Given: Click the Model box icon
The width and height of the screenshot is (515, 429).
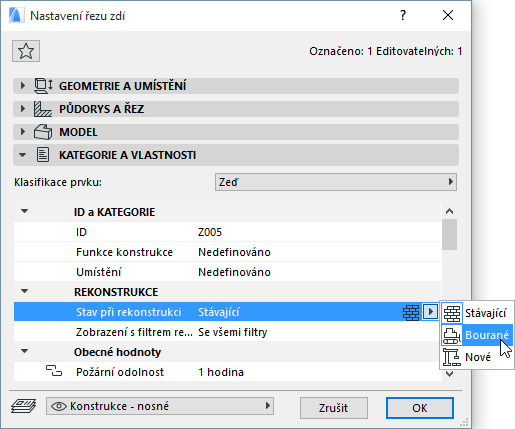Looking at the screenshot, I should [x=43, y=132].
